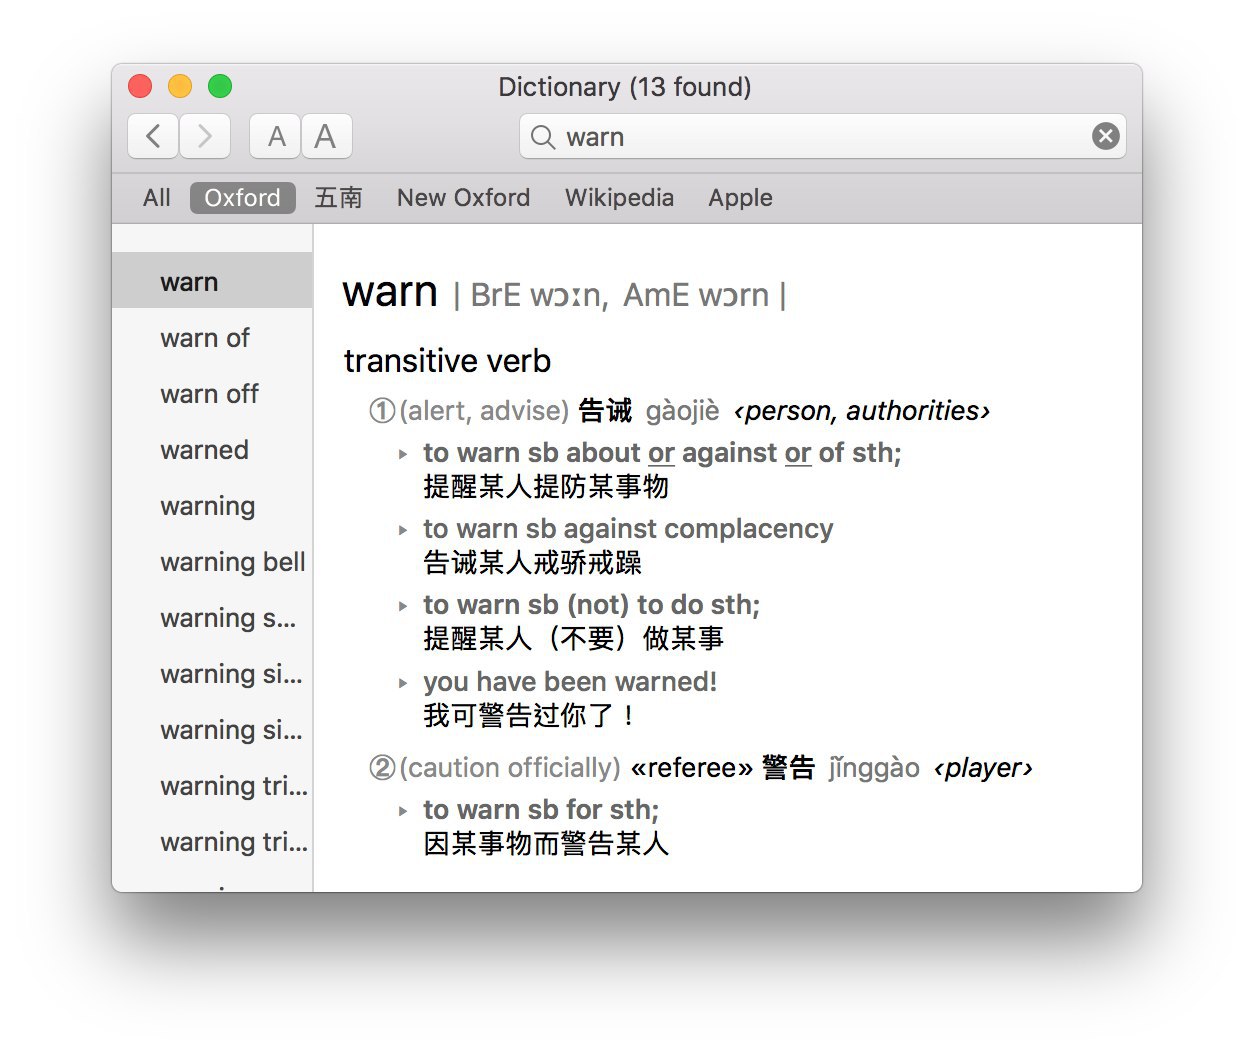Click the back navigation arrow
Viewport: 1254px width, 1052px height.
click(x=153, y=136)
